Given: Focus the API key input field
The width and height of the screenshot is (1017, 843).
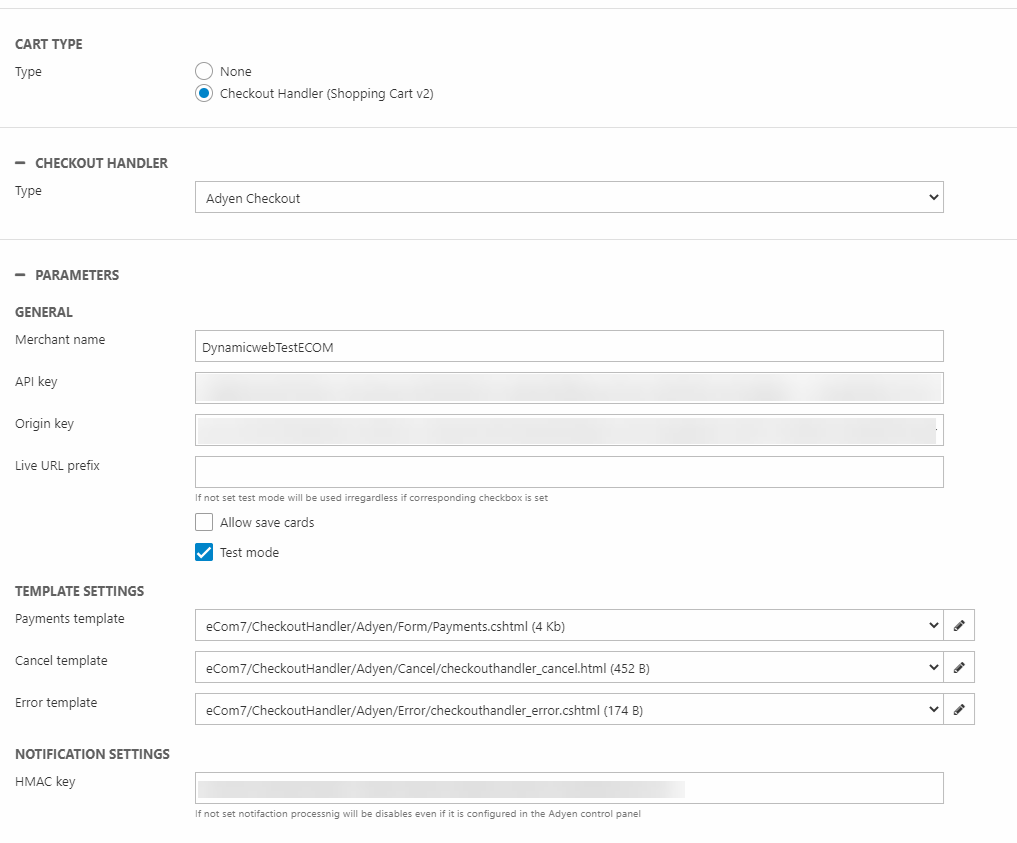Looking at the screenshot, I should pos(568,388).
